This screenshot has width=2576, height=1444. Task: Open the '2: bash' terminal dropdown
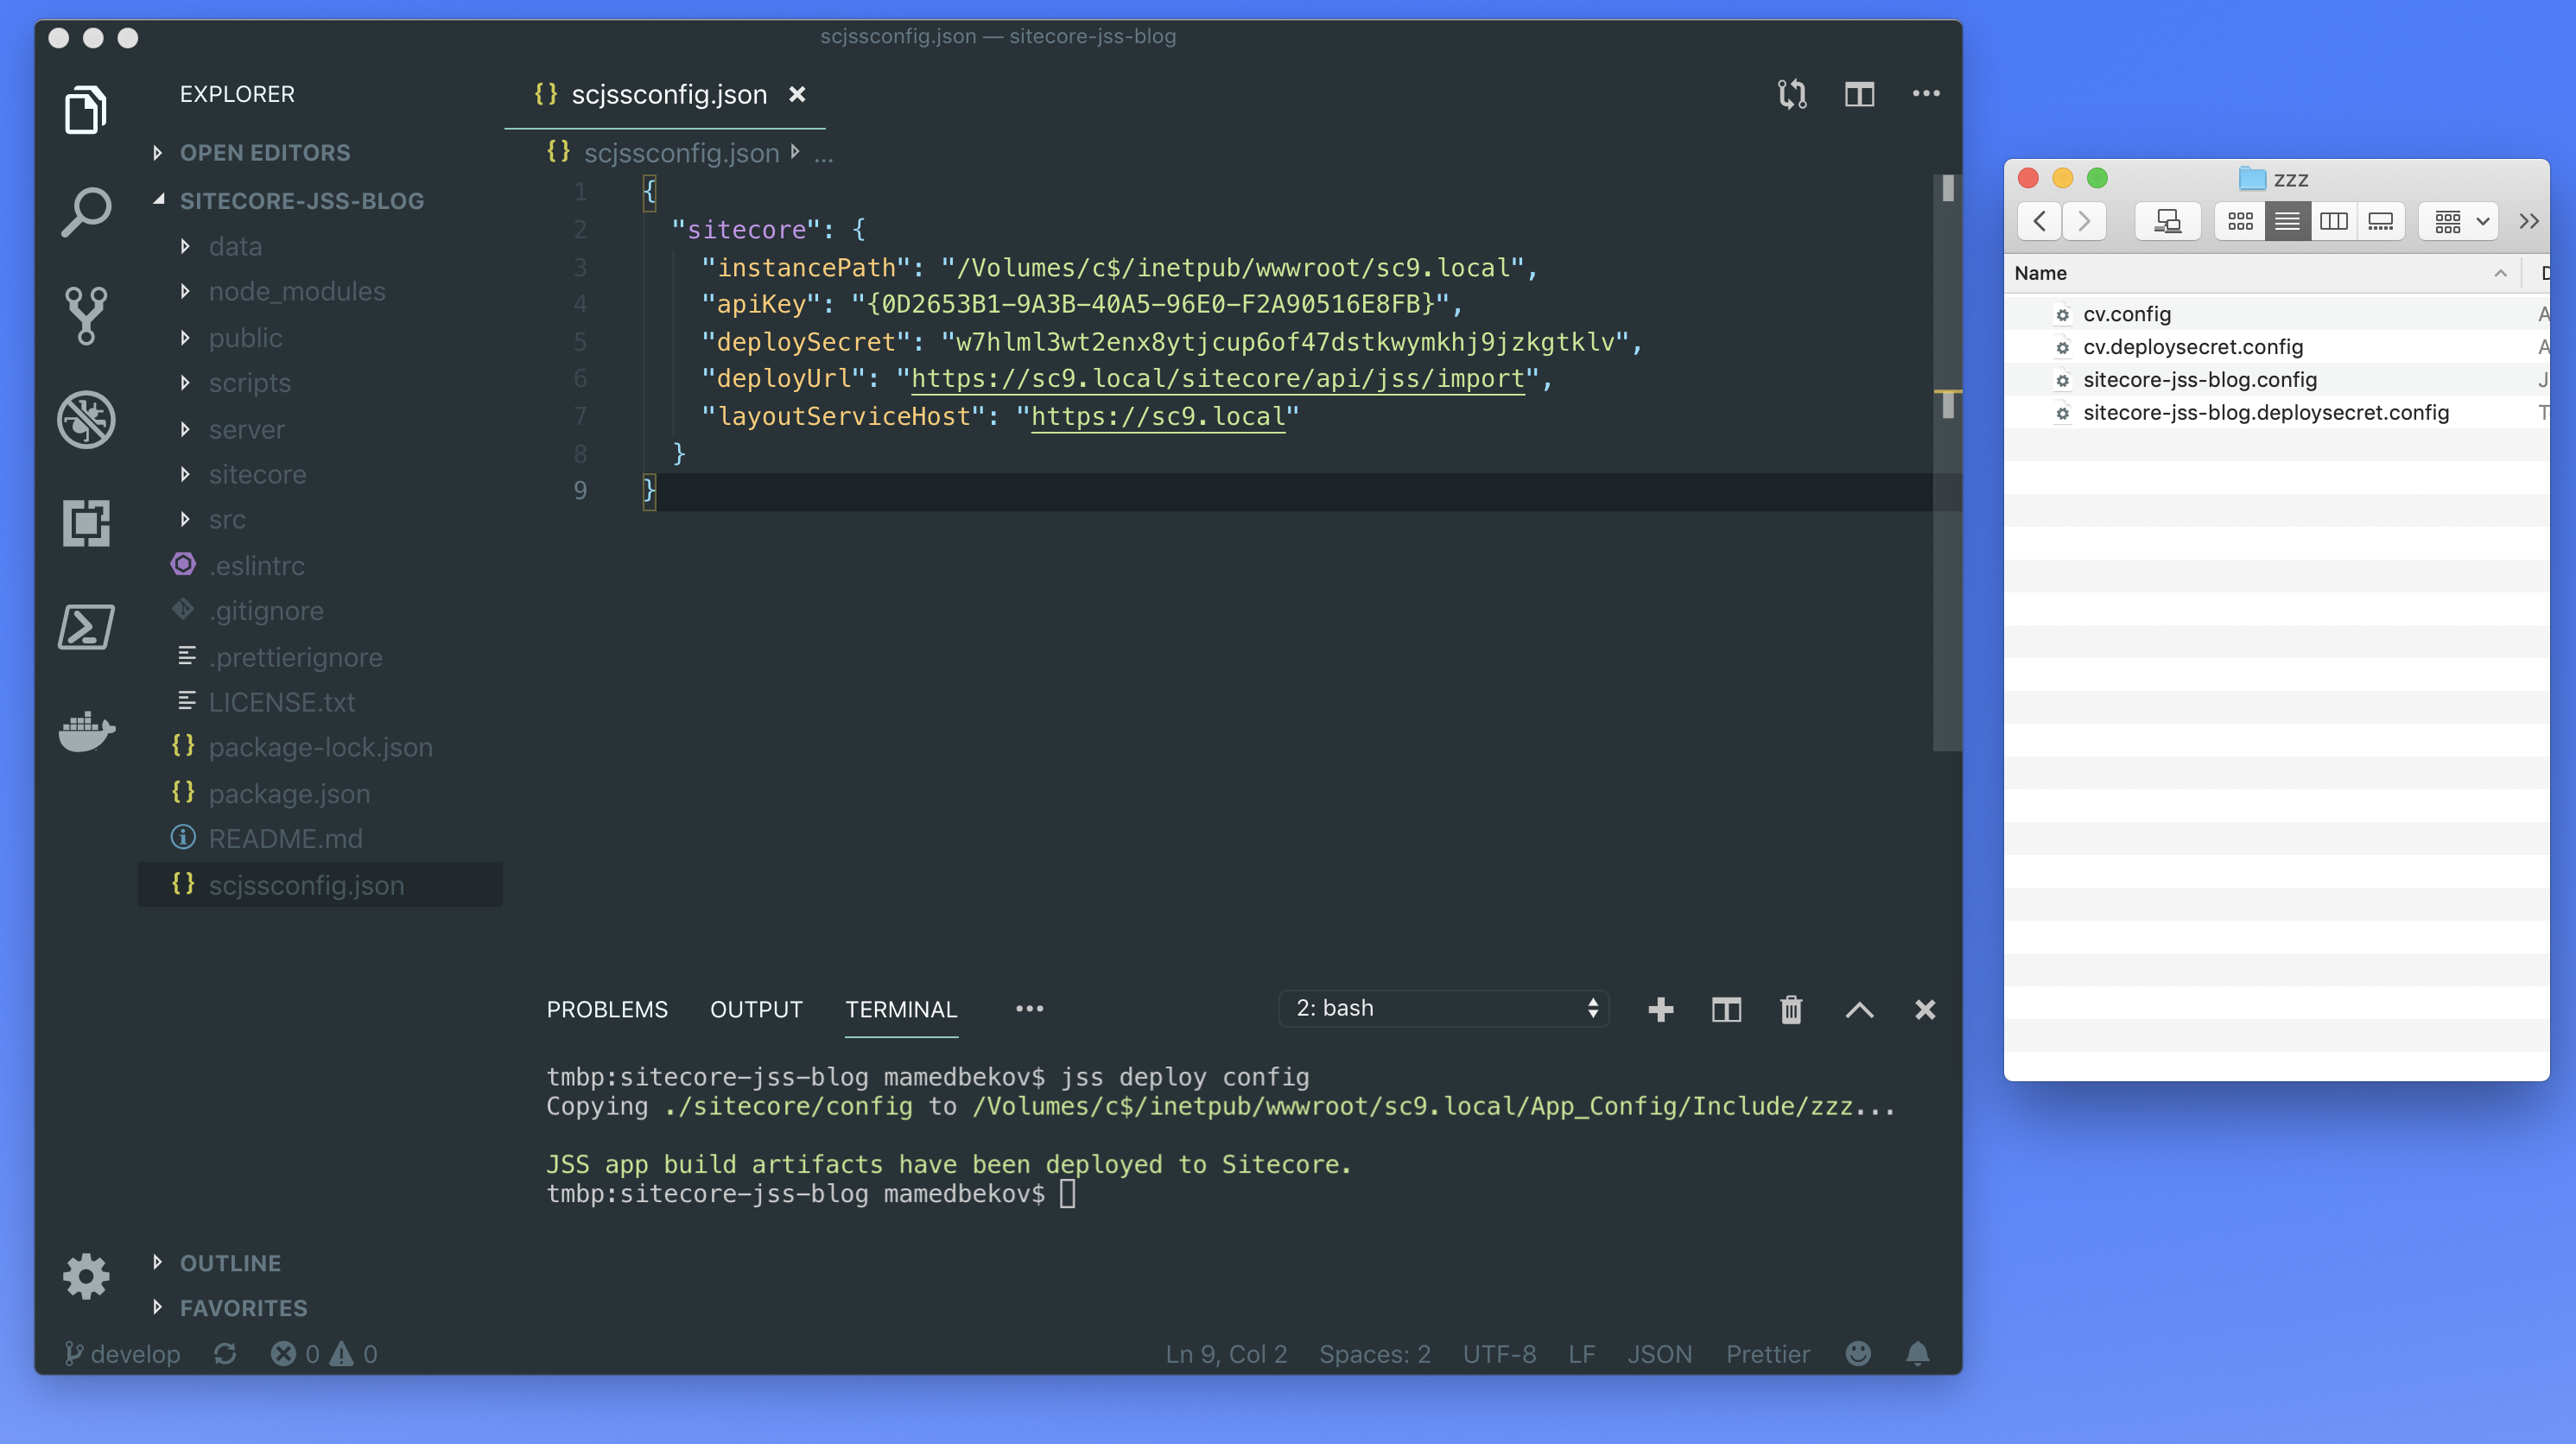tap(1443, 1008)
